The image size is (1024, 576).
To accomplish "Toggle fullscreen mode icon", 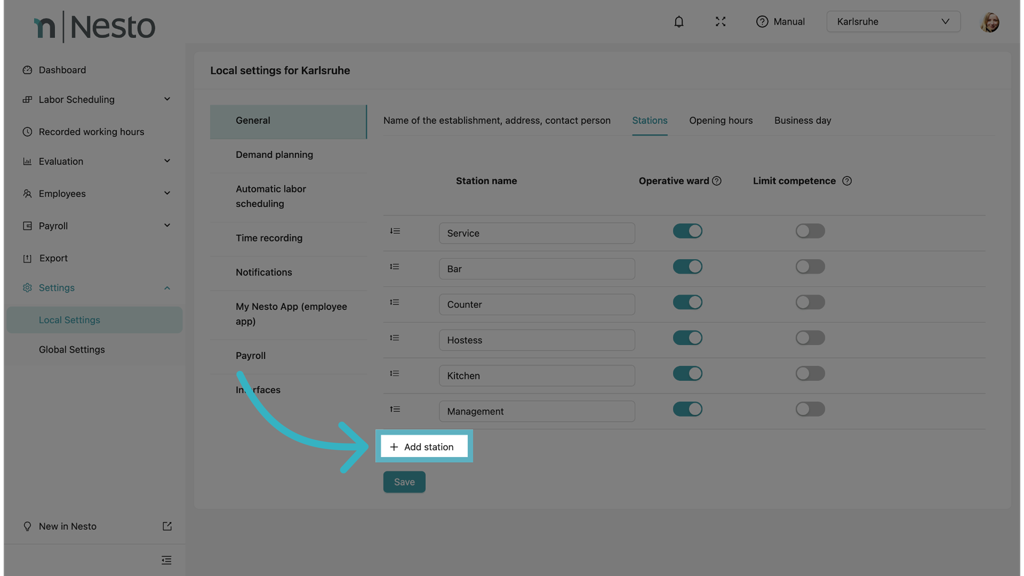I will click(x=720, y=22).
